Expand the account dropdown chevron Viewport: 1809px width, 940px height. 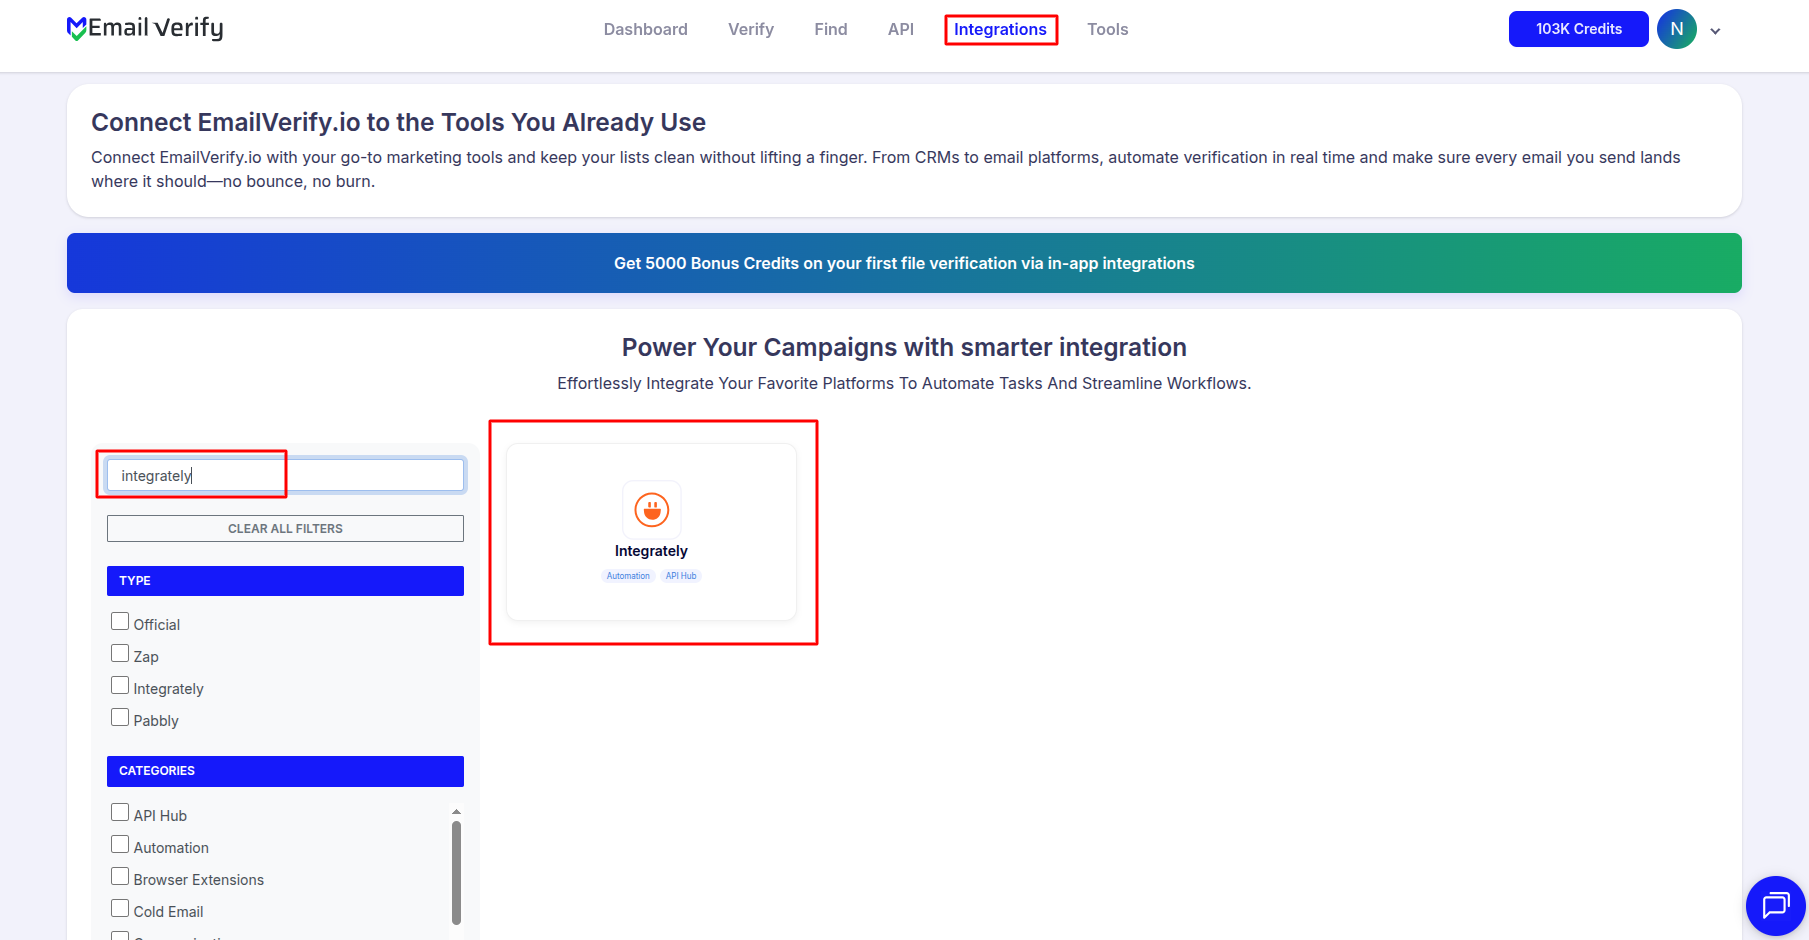(x=1715, y=31)
